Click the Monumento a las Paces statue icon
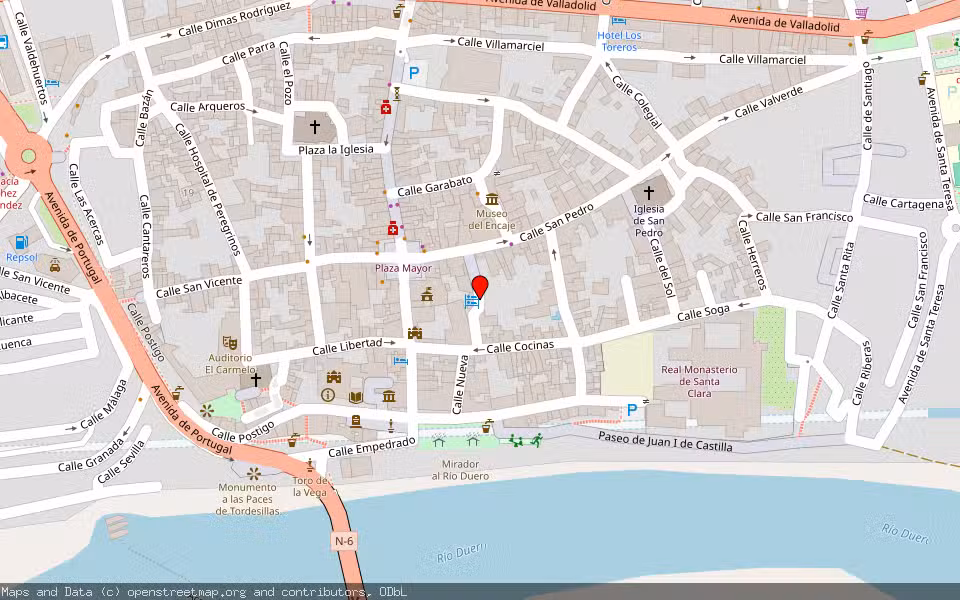960x600 pixels. pyautogui.click(x=253, y=472)
